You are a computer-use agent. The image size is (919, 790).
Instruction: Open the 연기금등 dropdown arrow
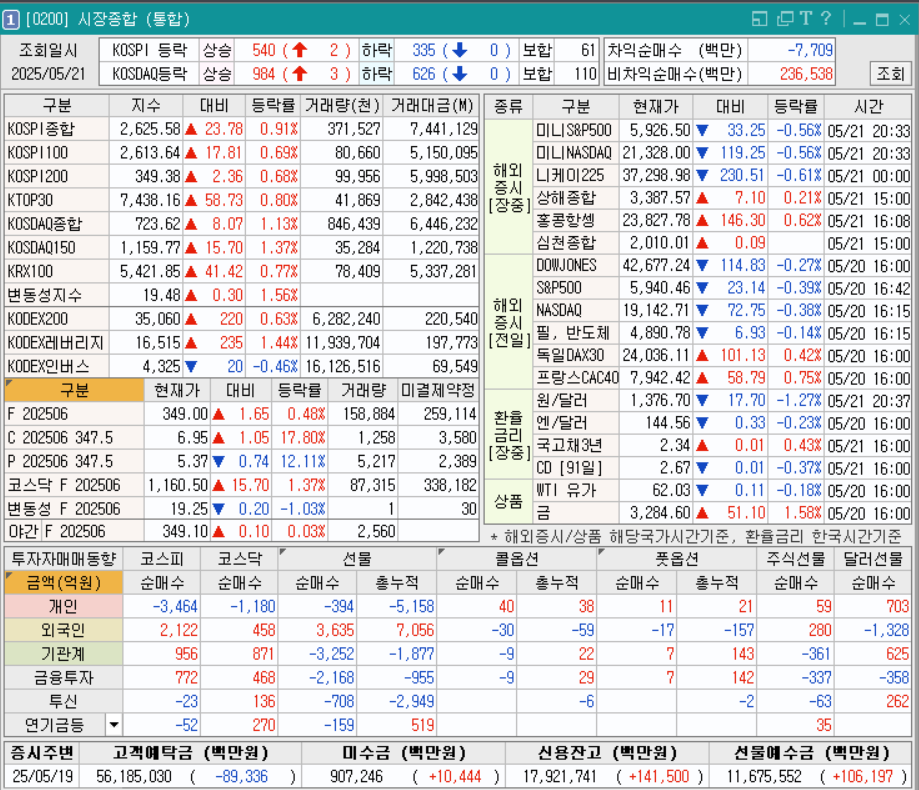(x=114, y=726)
